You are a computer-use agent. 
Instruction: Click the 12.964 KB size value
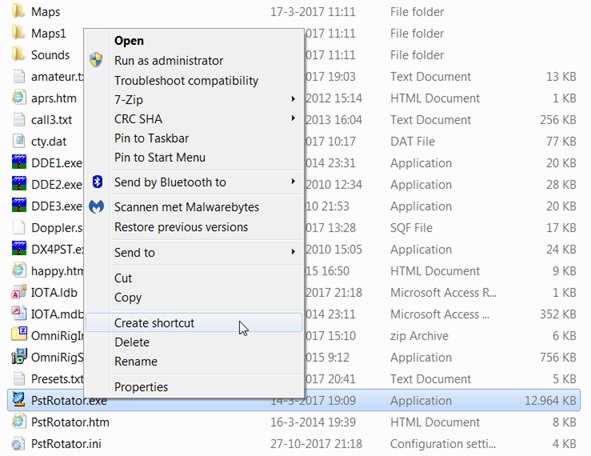(x=550, y=401)
